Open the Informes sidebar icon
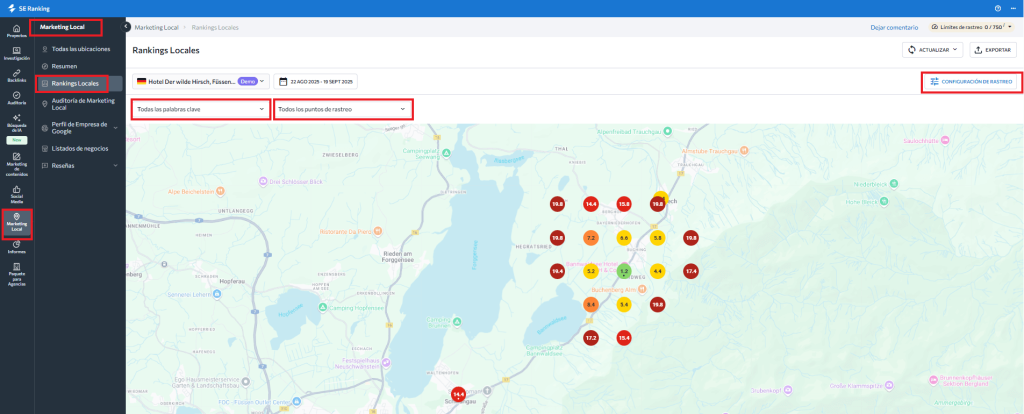Screen dimensions: 1024x414 tap(16, 246)
